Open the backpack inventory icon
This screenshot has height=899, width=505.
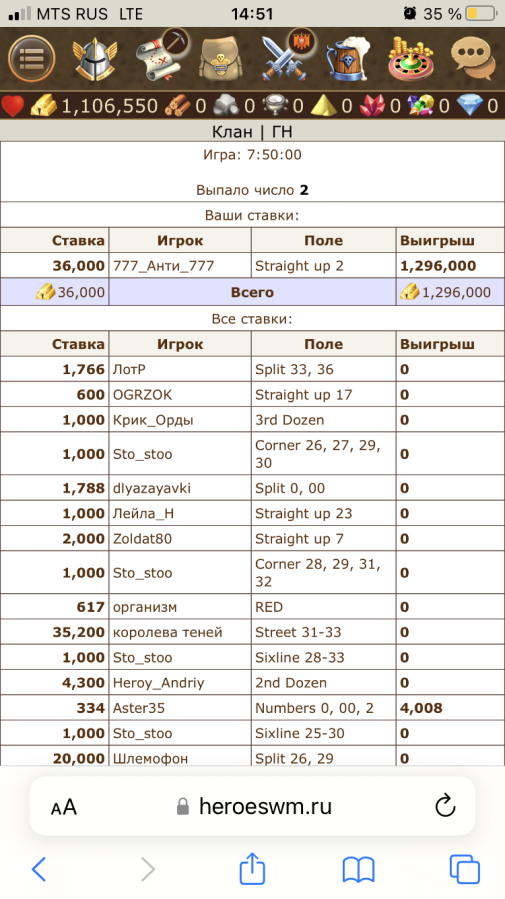tap(220, 59)
